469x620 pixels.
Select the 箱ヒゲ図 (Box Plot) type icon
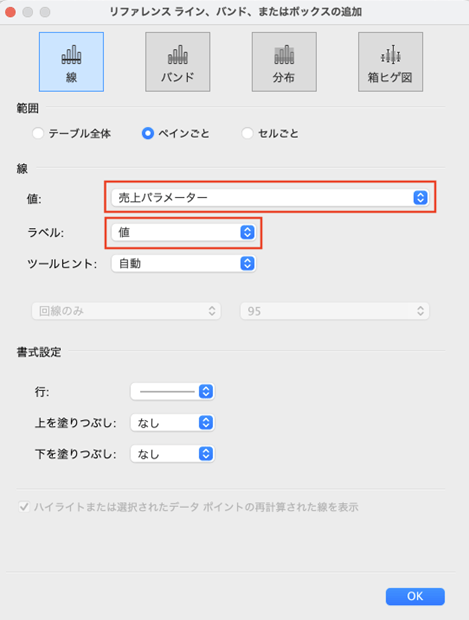390,62
